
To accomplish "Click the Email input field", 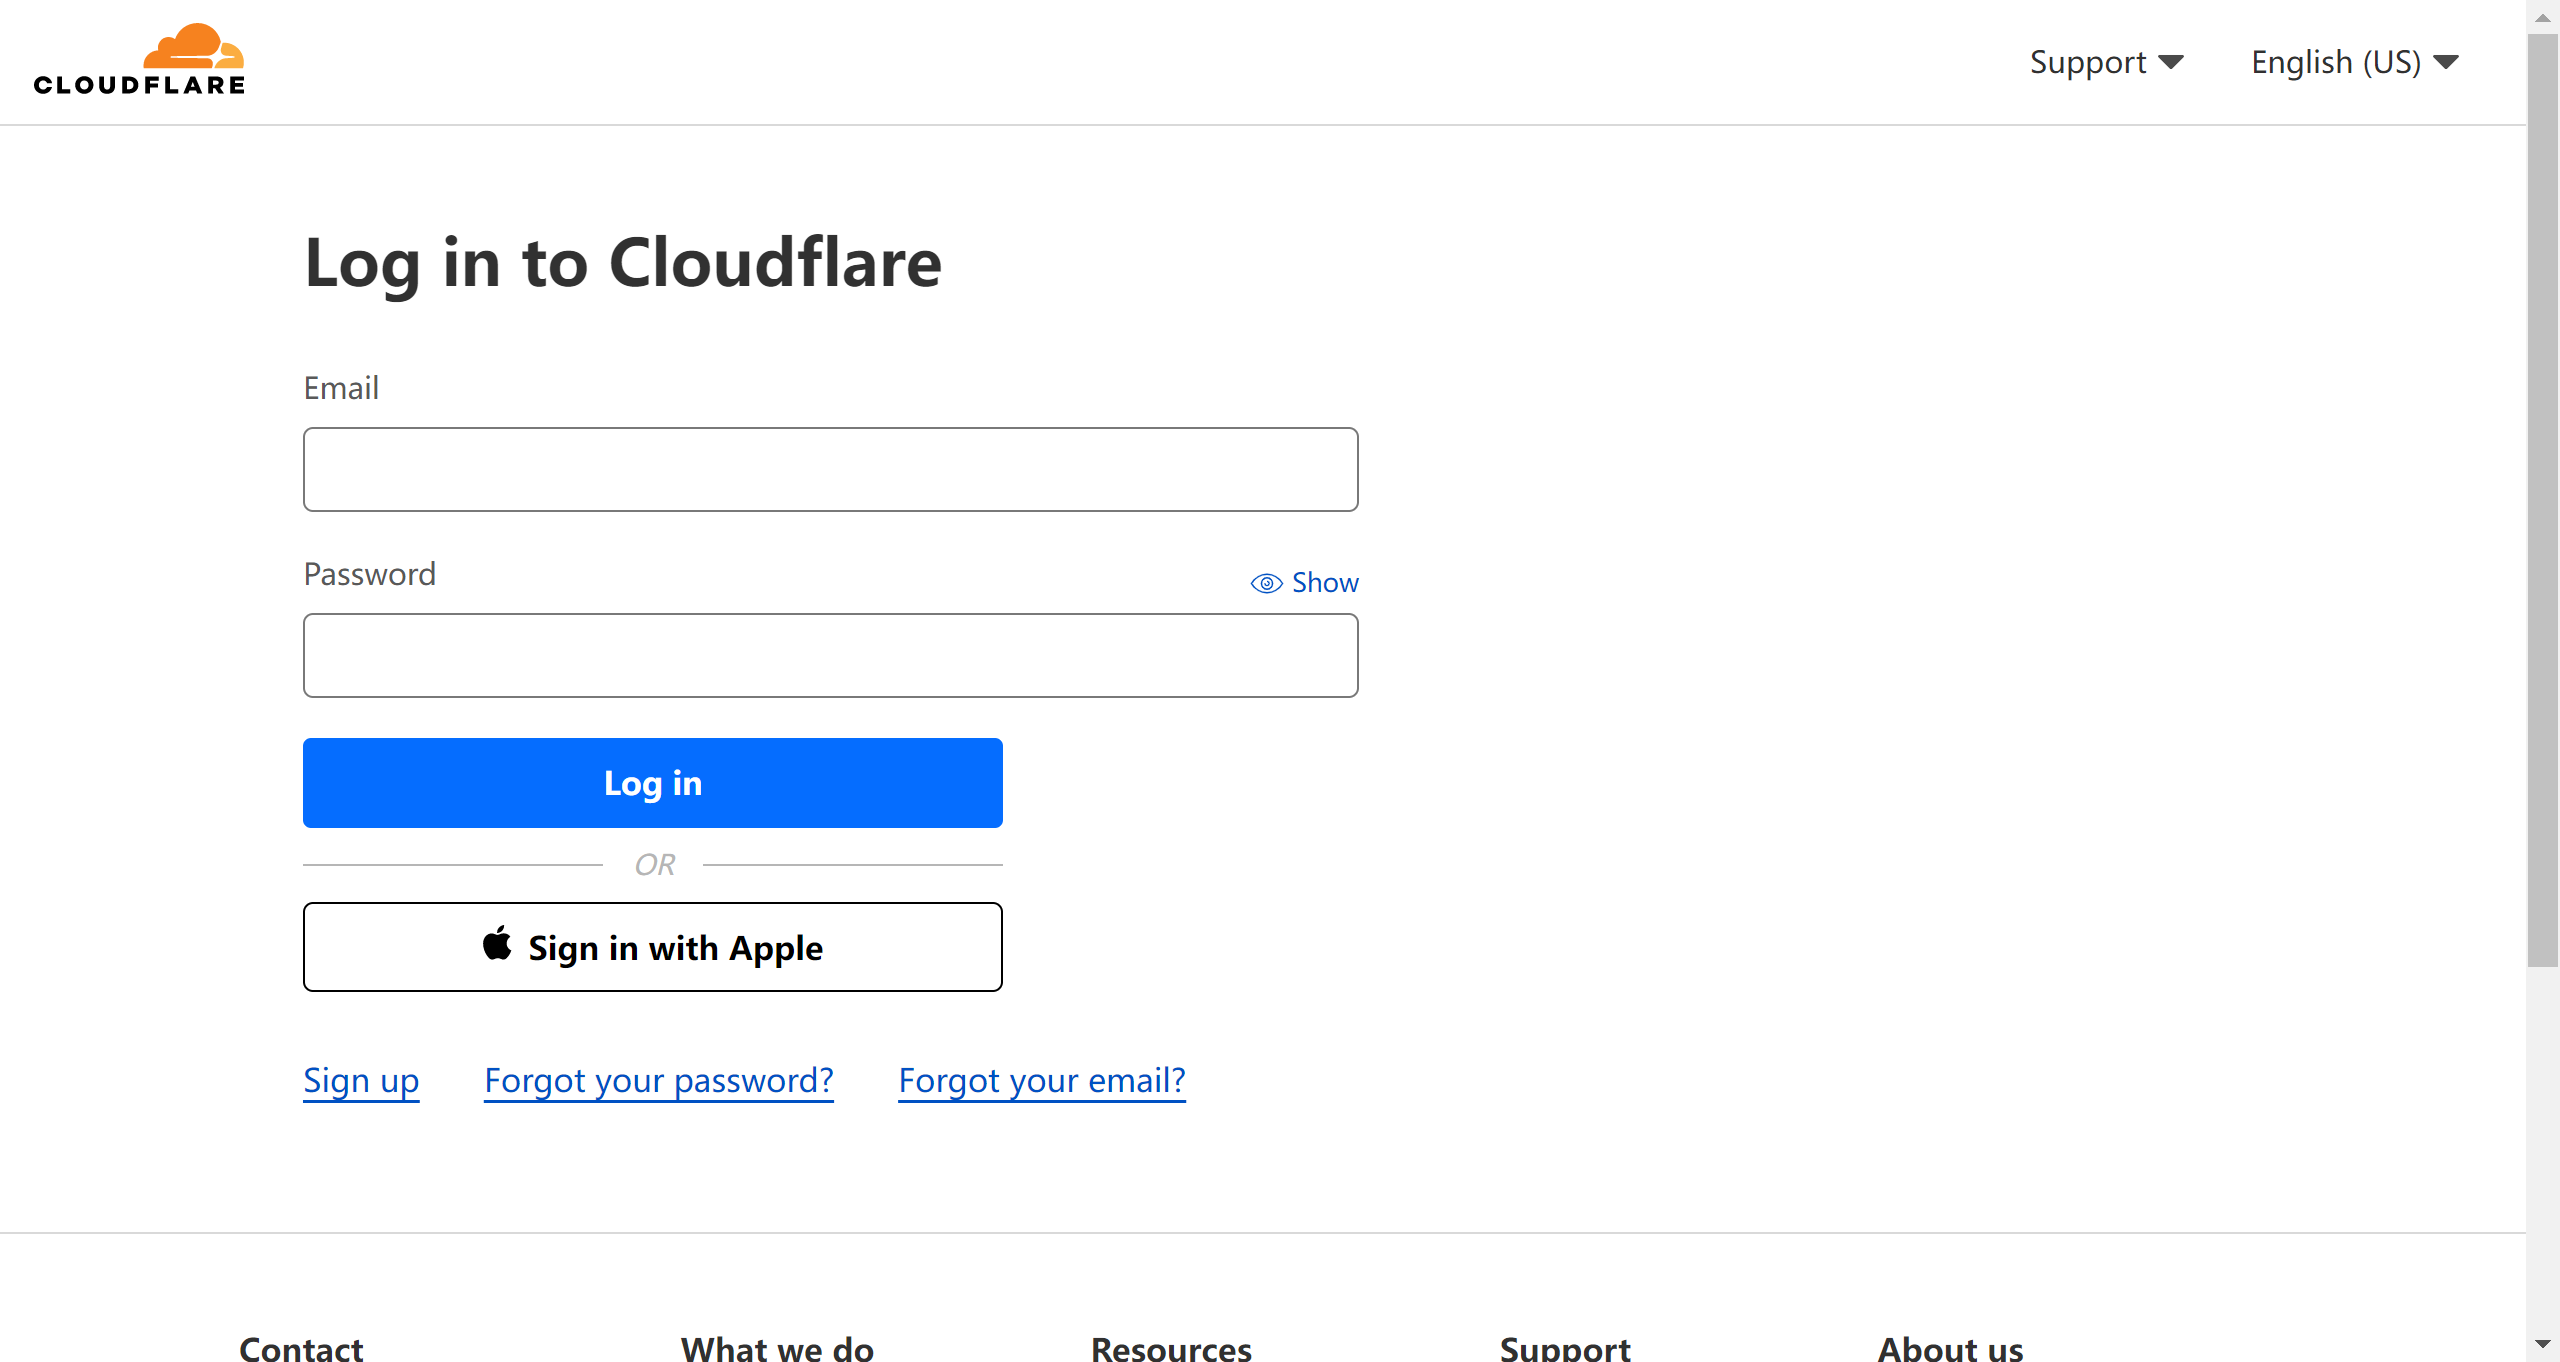I will [831, 469].
